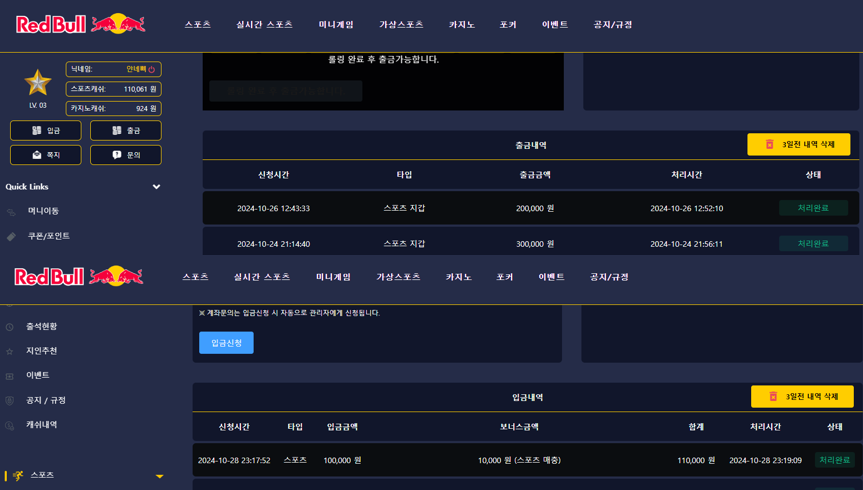This screenshot has width=863, height=490.
Task: Click the 공지 / 규정 shield icon in the sidebar
Action: coord(10,401)
